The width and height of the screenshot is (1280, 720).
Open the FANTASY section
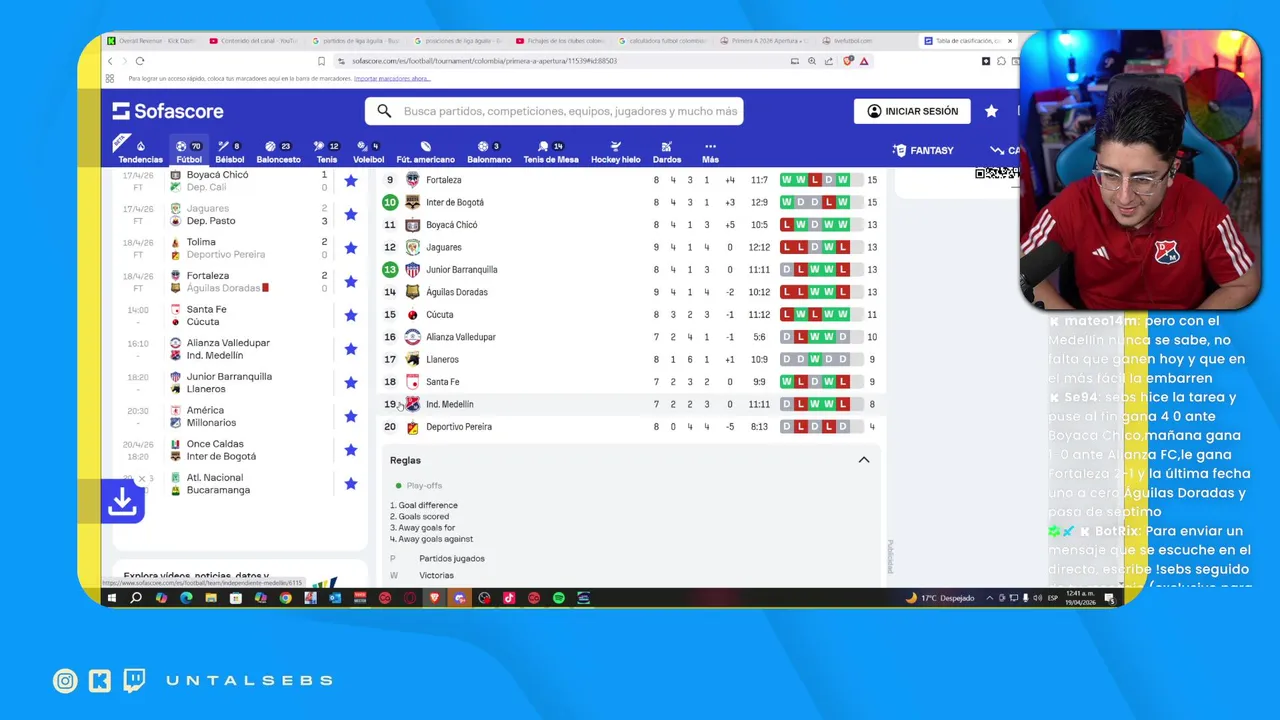(923, 150)
